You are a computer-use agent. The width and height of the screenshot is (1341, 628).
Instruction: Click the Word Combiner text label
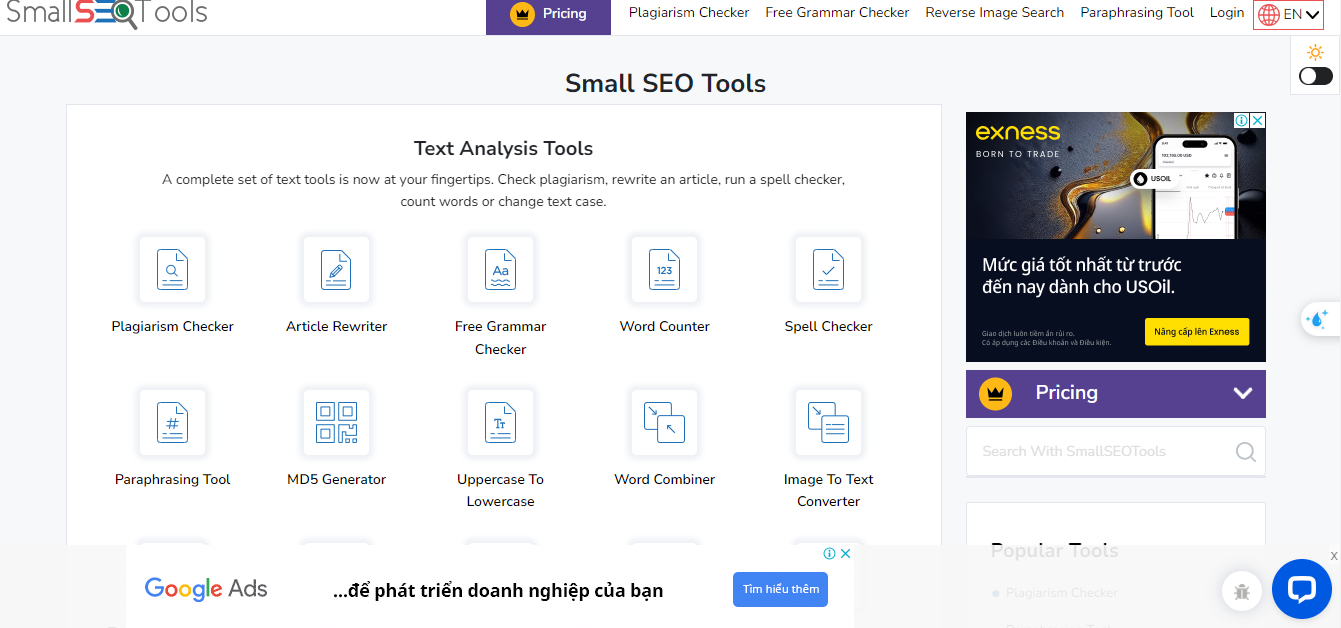coord(664,480)
